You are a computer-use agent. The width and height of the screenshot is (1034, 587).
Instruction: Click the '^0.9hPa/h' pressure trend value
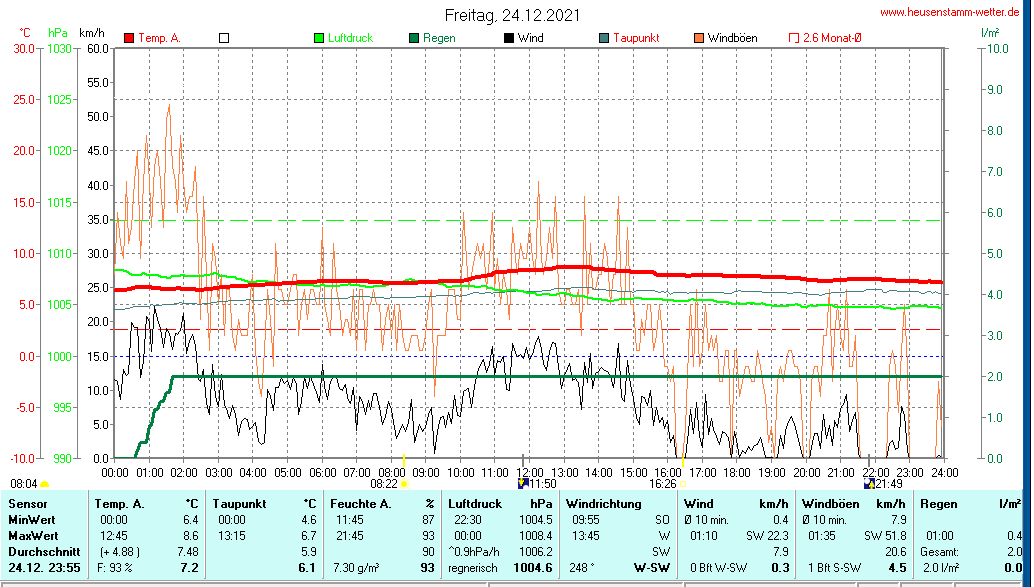click(474, 551)
